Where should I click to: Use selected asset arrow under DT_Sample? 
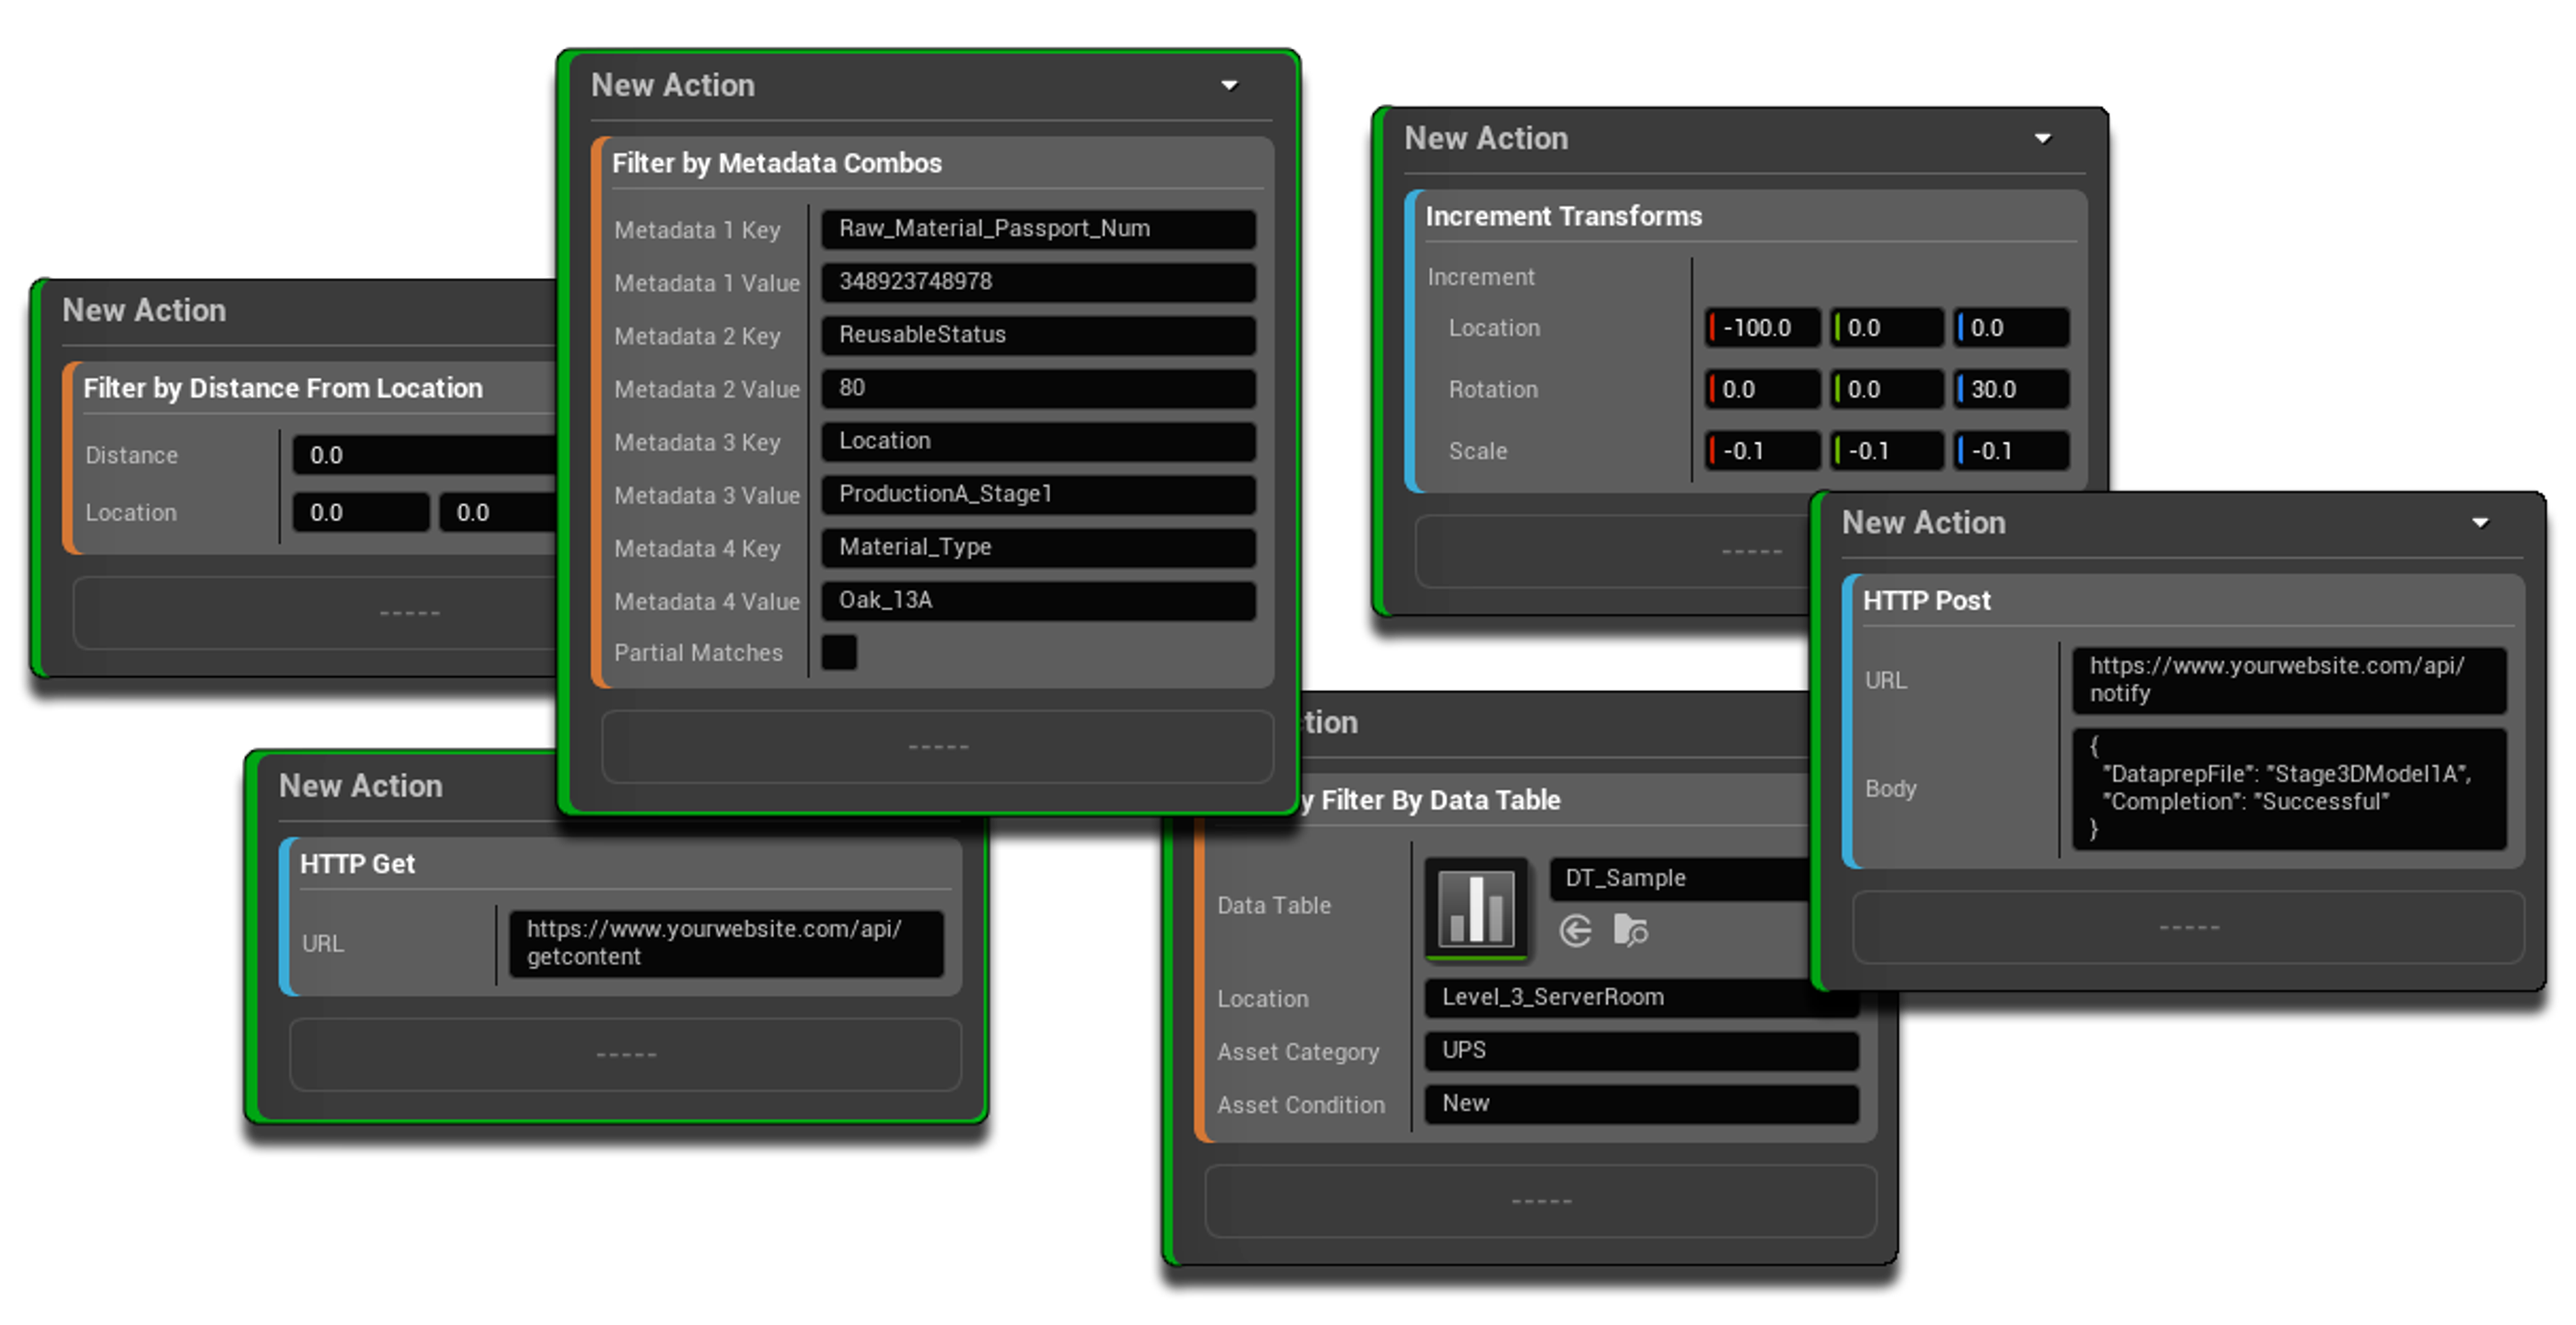point(1575,931)
